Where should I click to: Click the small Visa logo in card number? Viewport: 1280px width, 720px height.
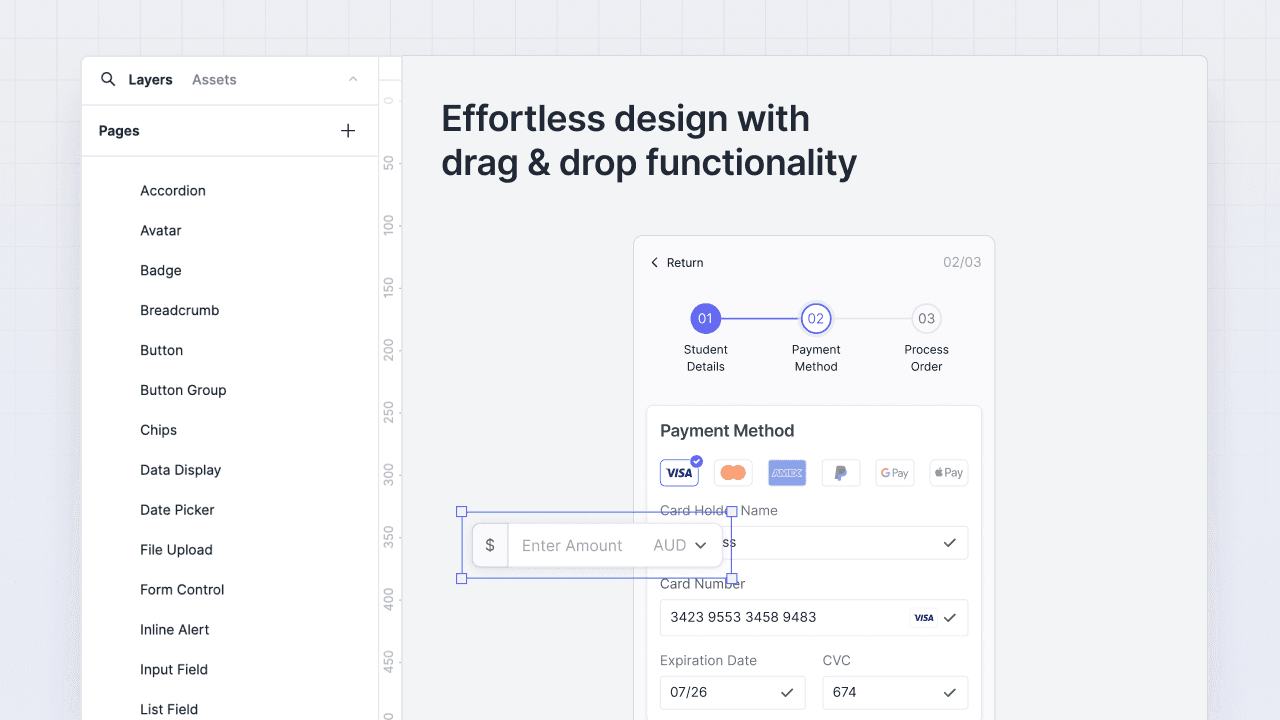pyautogui.click(x=924, y=618)
